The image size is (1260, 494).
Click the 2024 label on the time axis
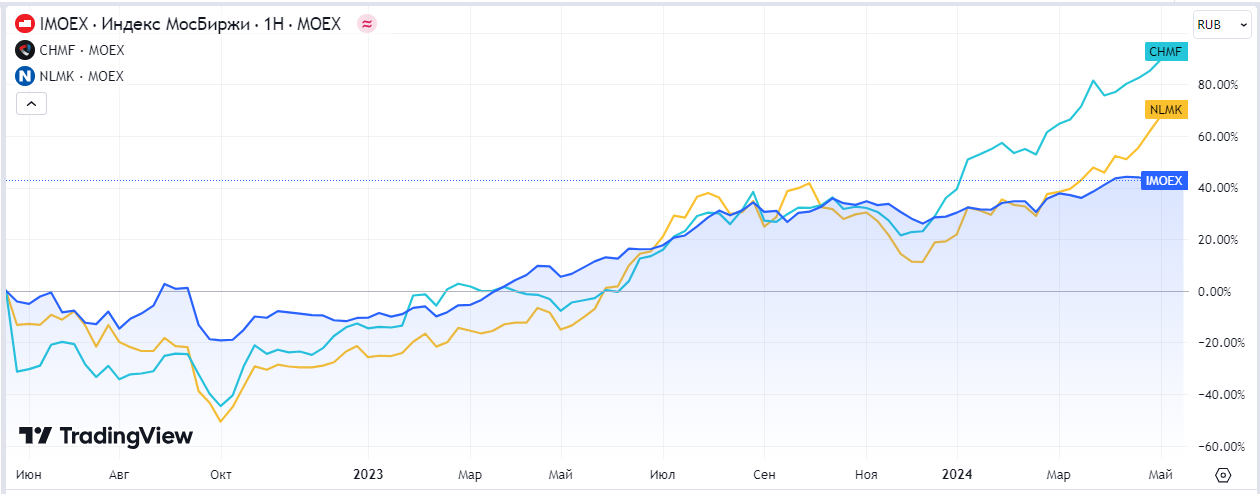[x=957, y=474]
